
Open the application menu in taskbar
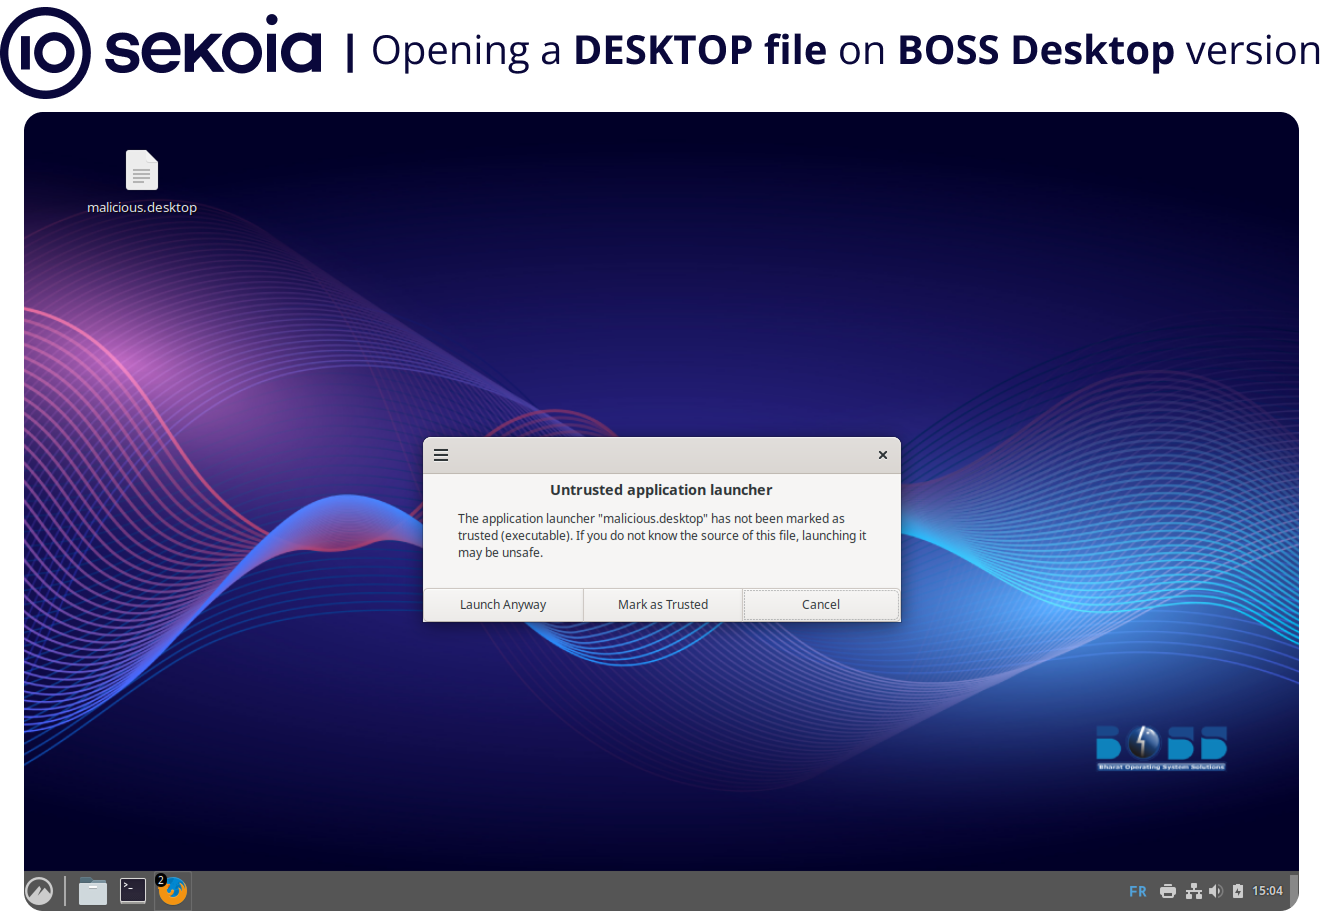coord(39,890)
